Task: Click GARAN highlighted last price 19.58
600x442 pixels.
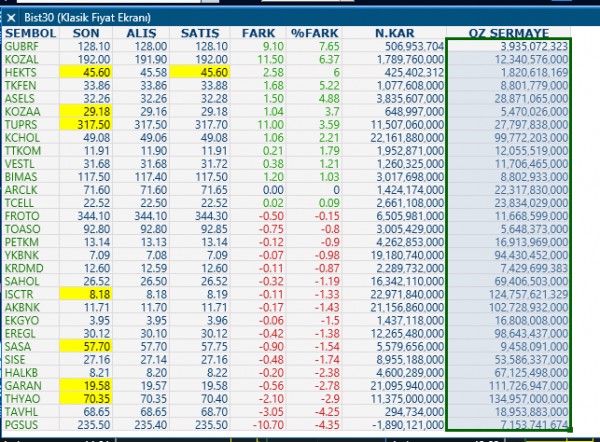Action: click(x=86, y=385)
